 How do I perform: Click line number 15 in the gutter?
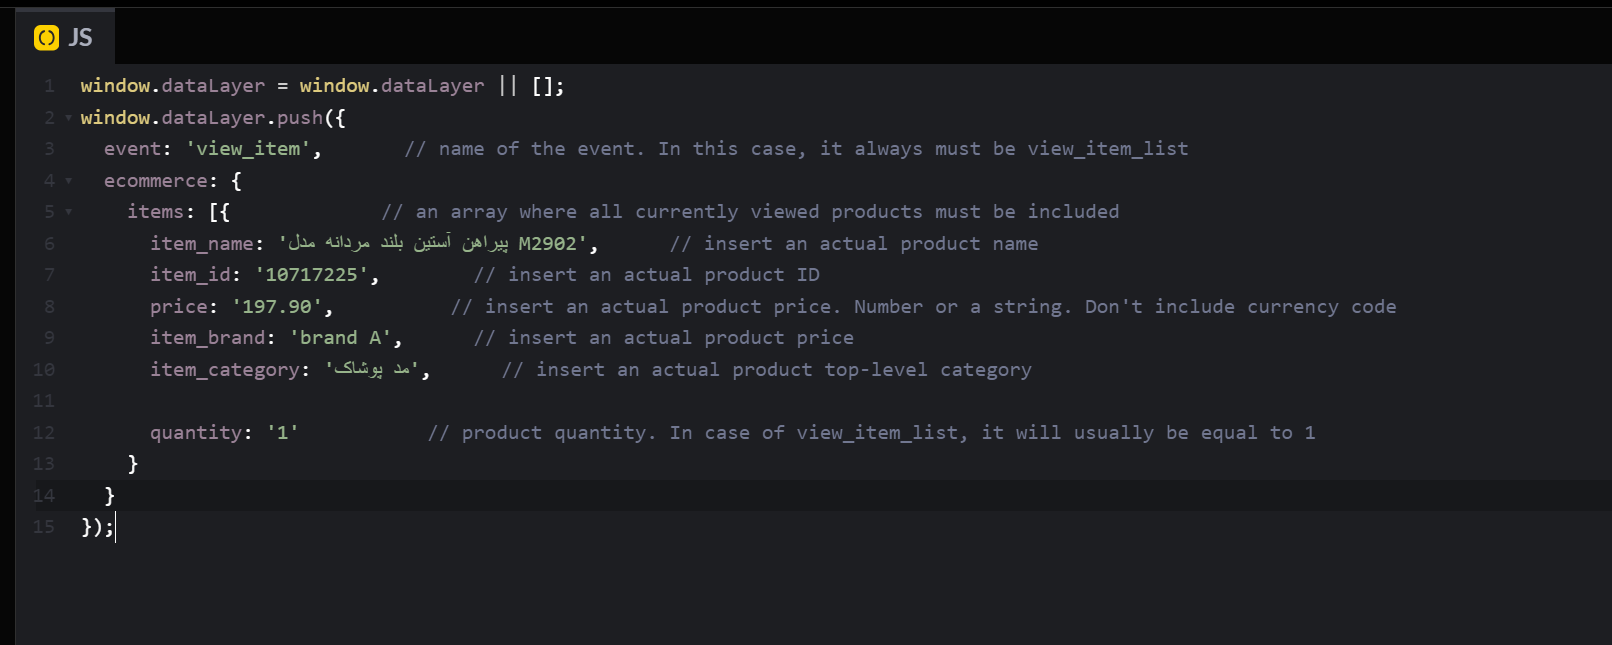click(44, 527)
